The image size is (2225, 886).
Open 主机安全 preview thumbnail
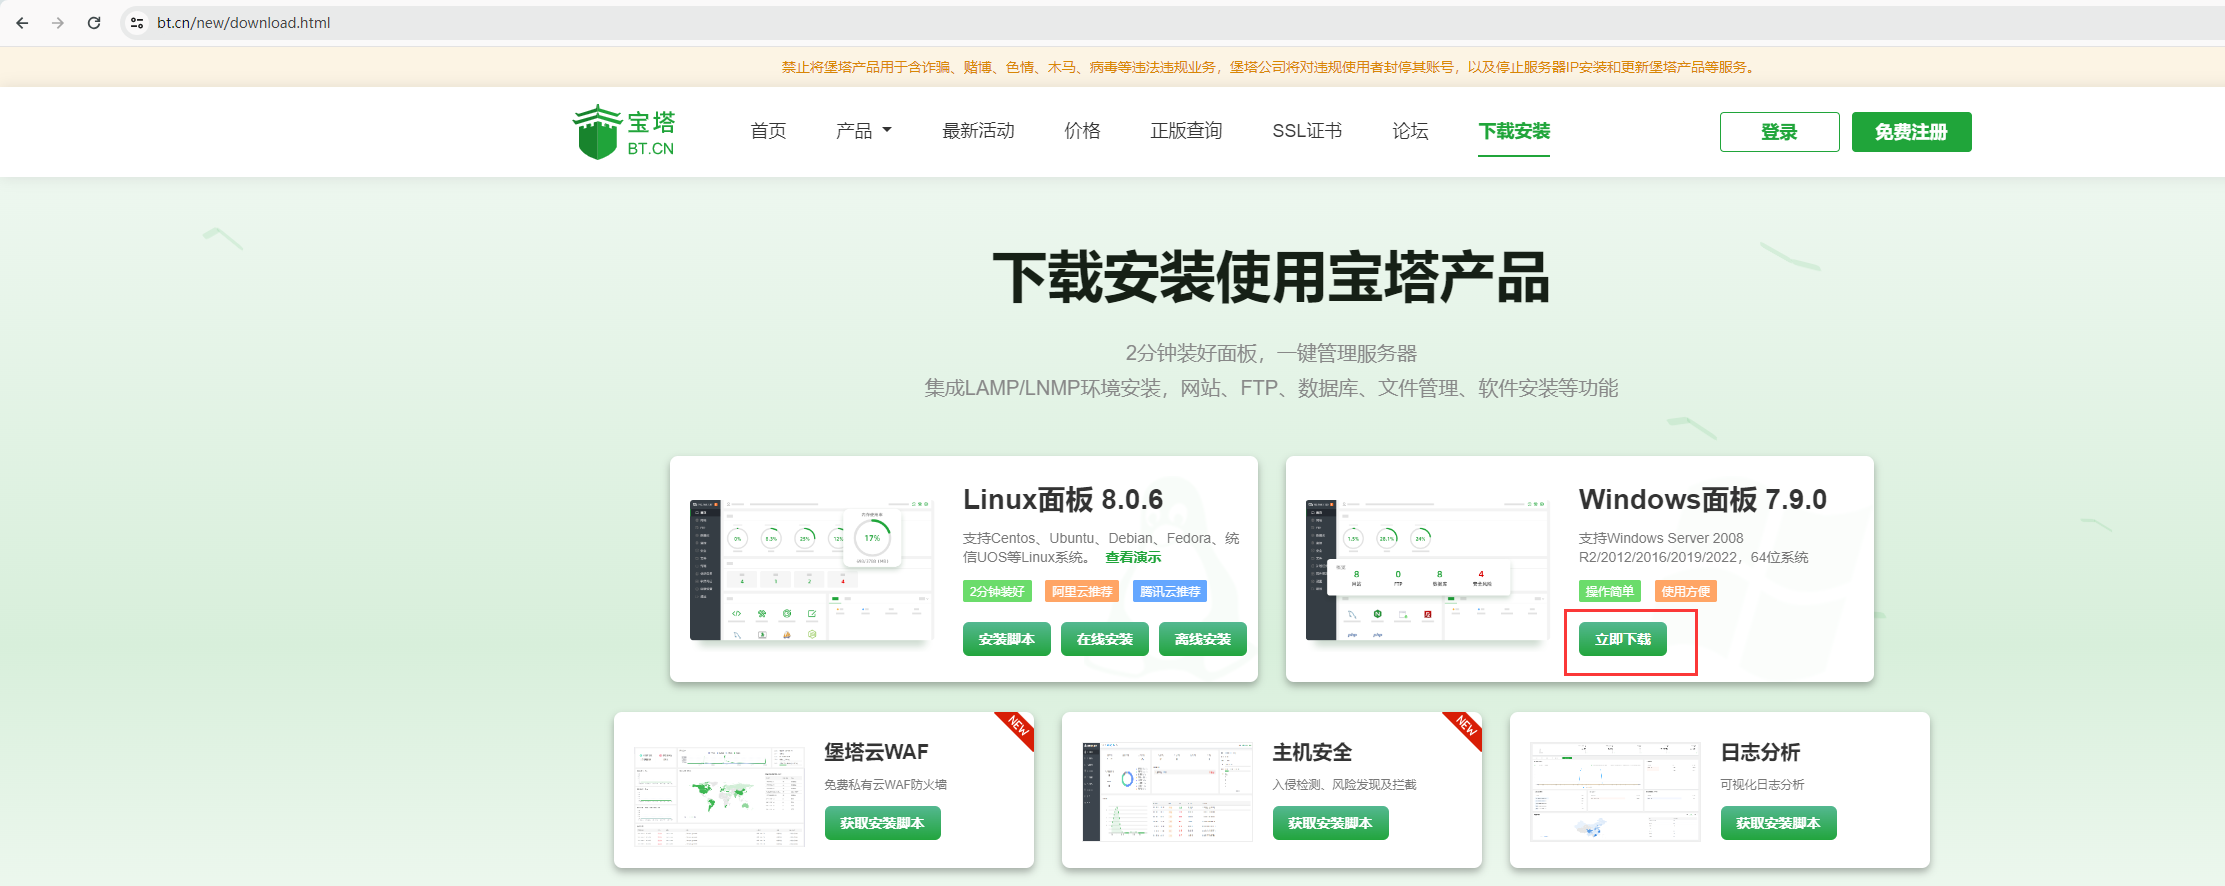[x=1167, y=791]
